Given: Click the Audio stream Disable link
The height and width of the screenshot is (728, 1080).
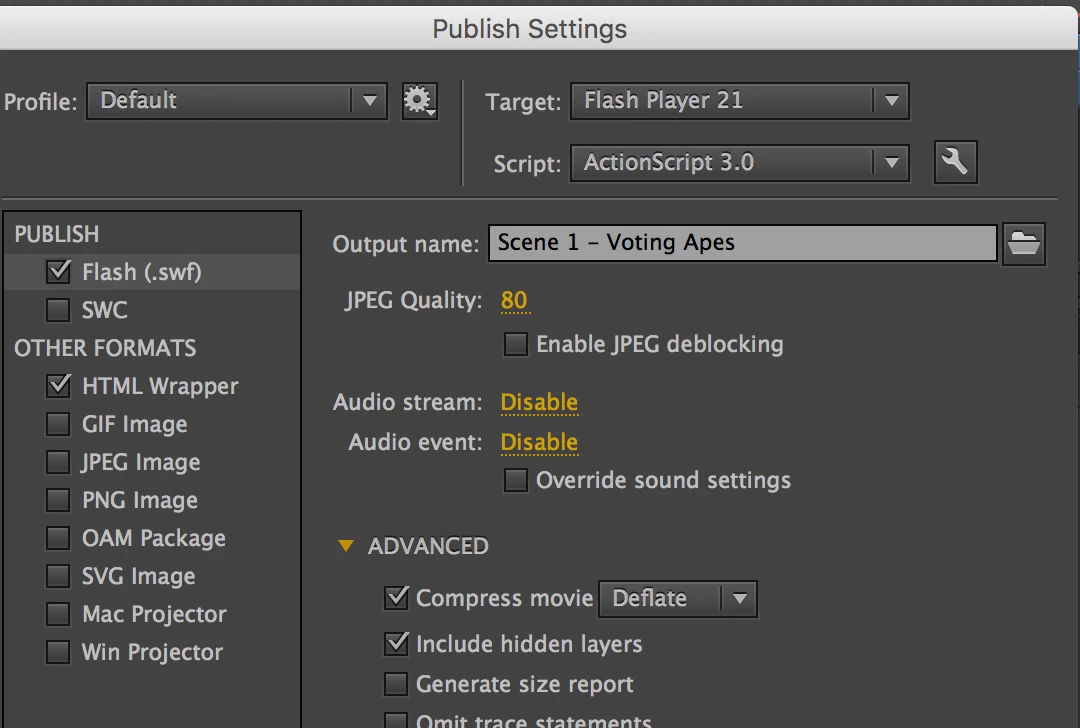Looking at the screenshot, I should click(539, 403).
